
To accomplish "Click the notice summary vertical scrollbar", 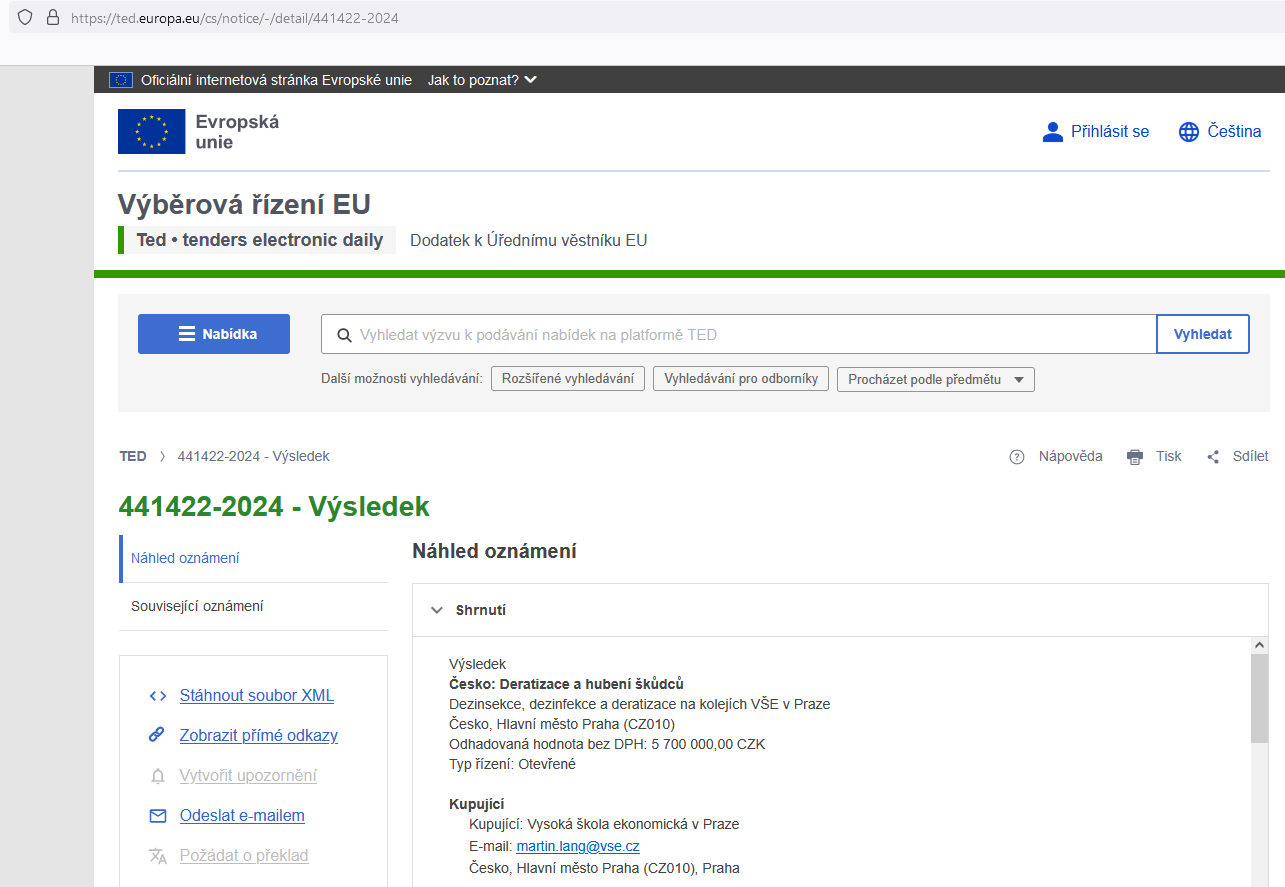I will coord(1259,700).
